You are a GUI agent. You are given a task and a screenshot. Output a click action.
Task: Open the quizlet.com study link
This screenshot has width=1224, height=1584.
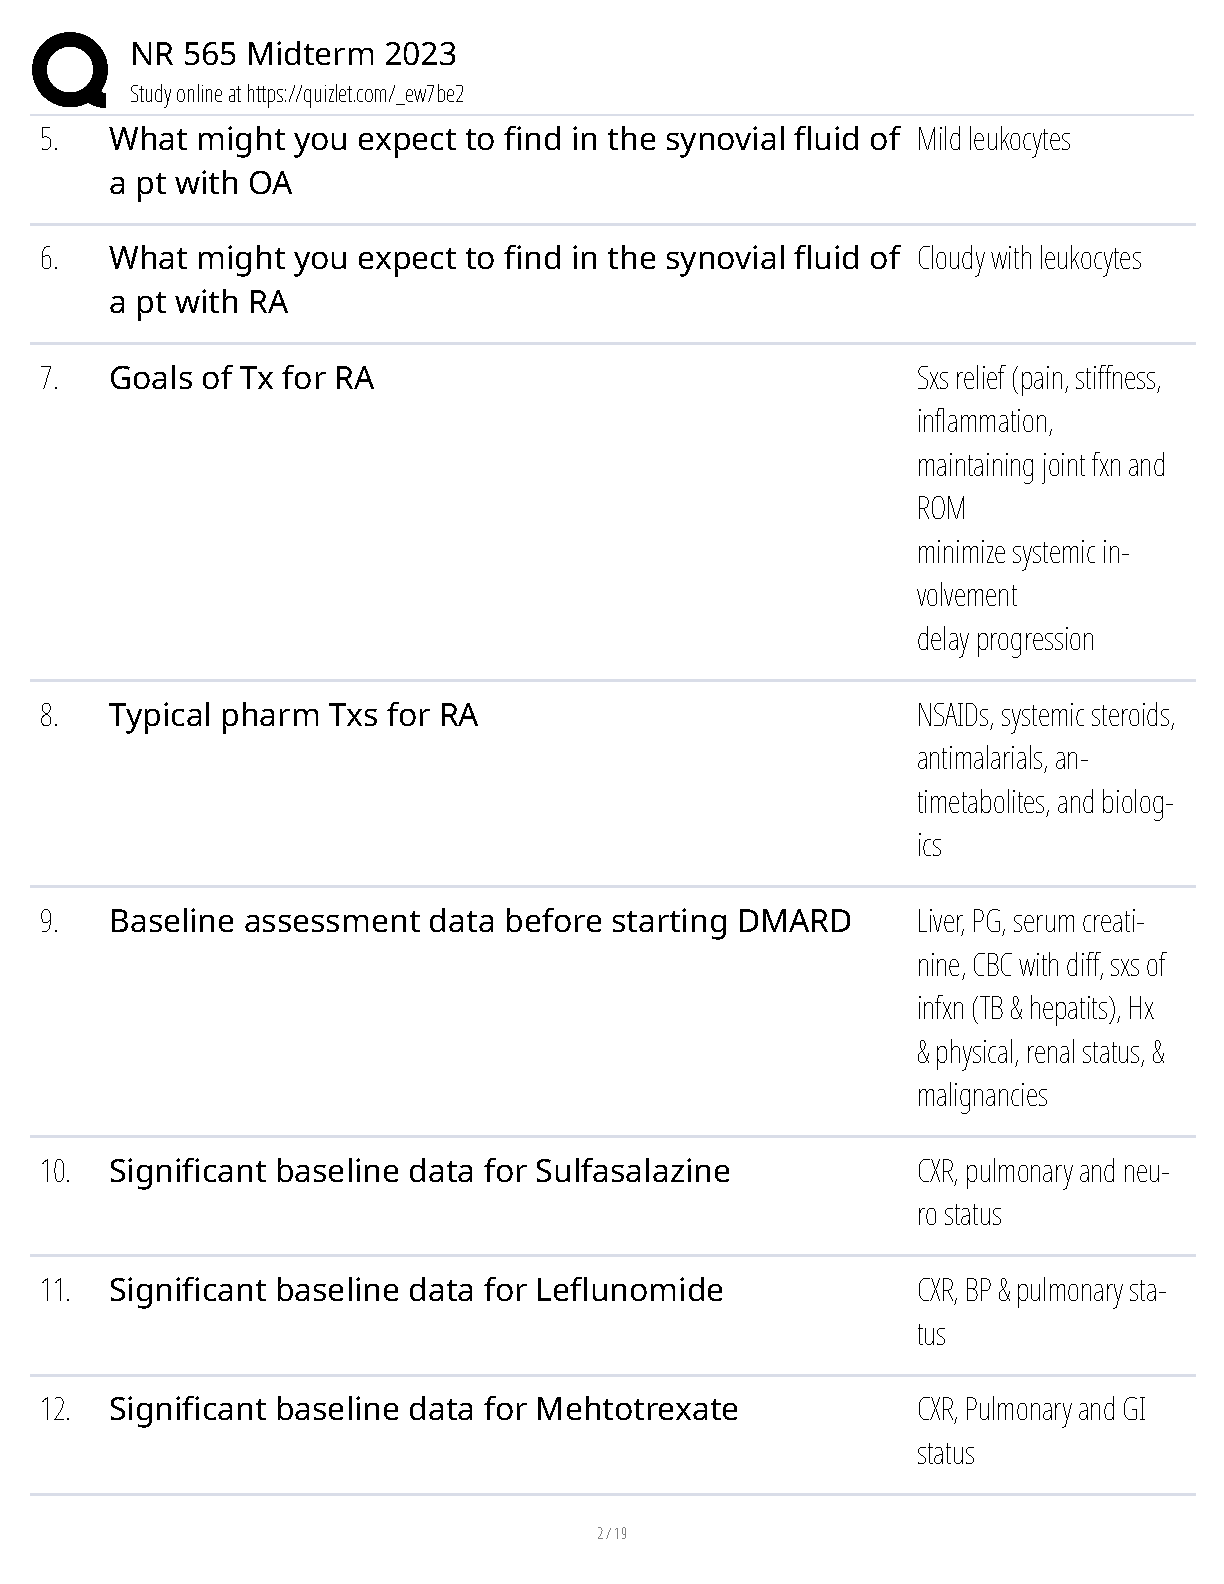354,94
